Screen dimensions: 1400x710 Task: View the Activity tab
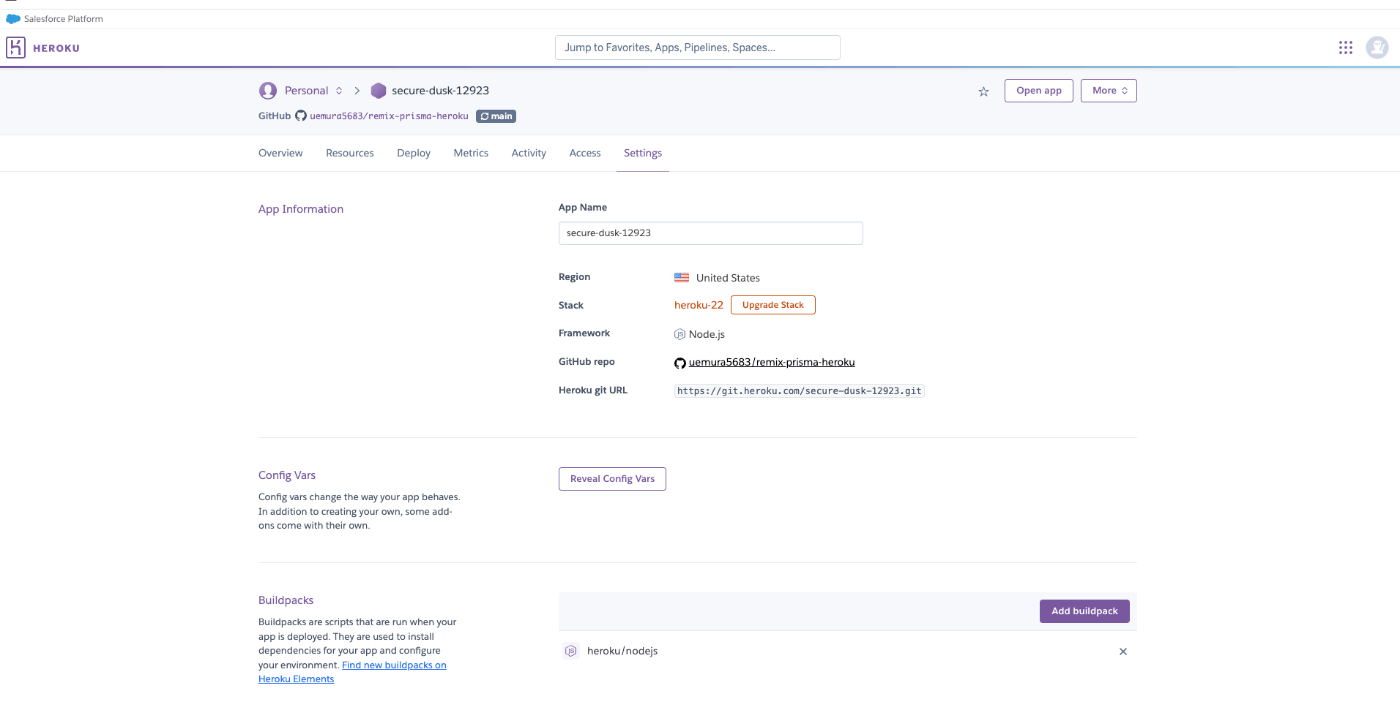coord(529,153)
